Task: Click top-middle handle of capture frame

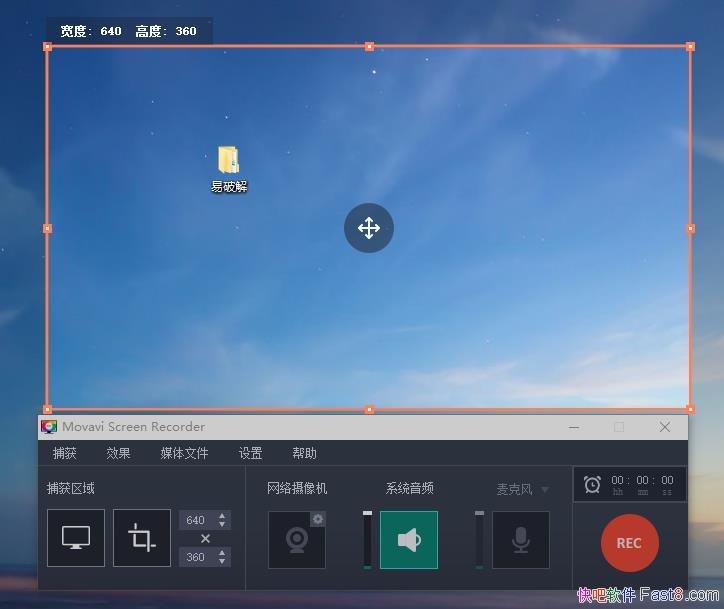Action: click(369, 46)
